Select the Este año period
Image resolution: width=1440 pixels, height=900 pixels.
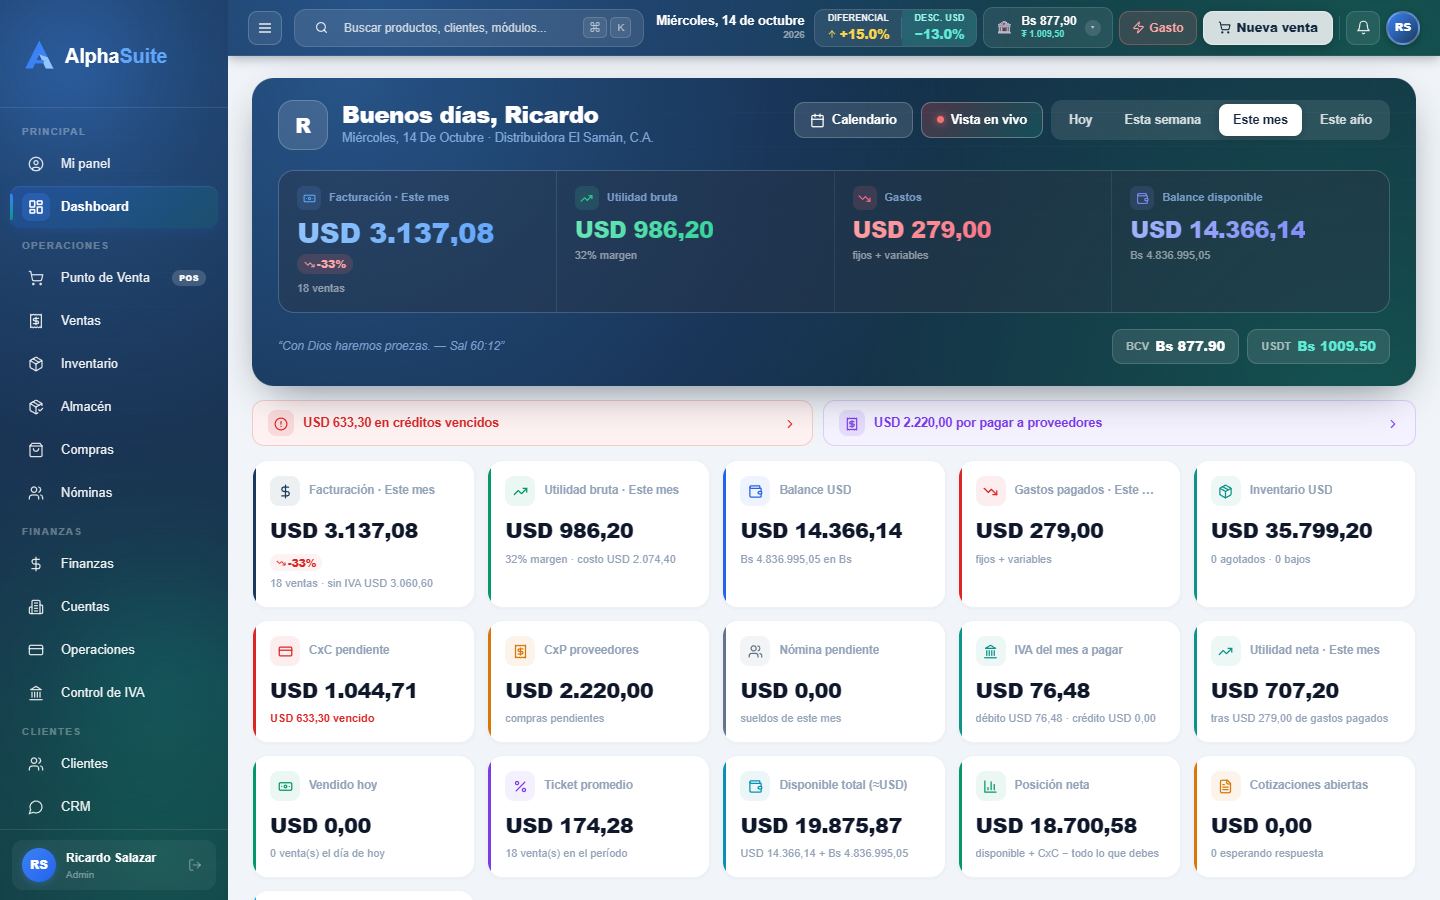point(1345,120)
